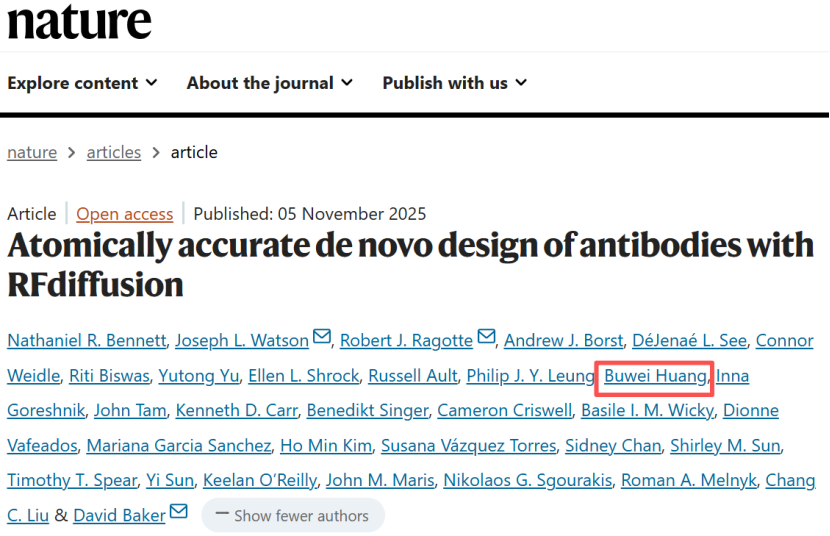Open the About the journal dropdown
The image size is (830, 536).
pyautogui.click(x=269, y=83)
